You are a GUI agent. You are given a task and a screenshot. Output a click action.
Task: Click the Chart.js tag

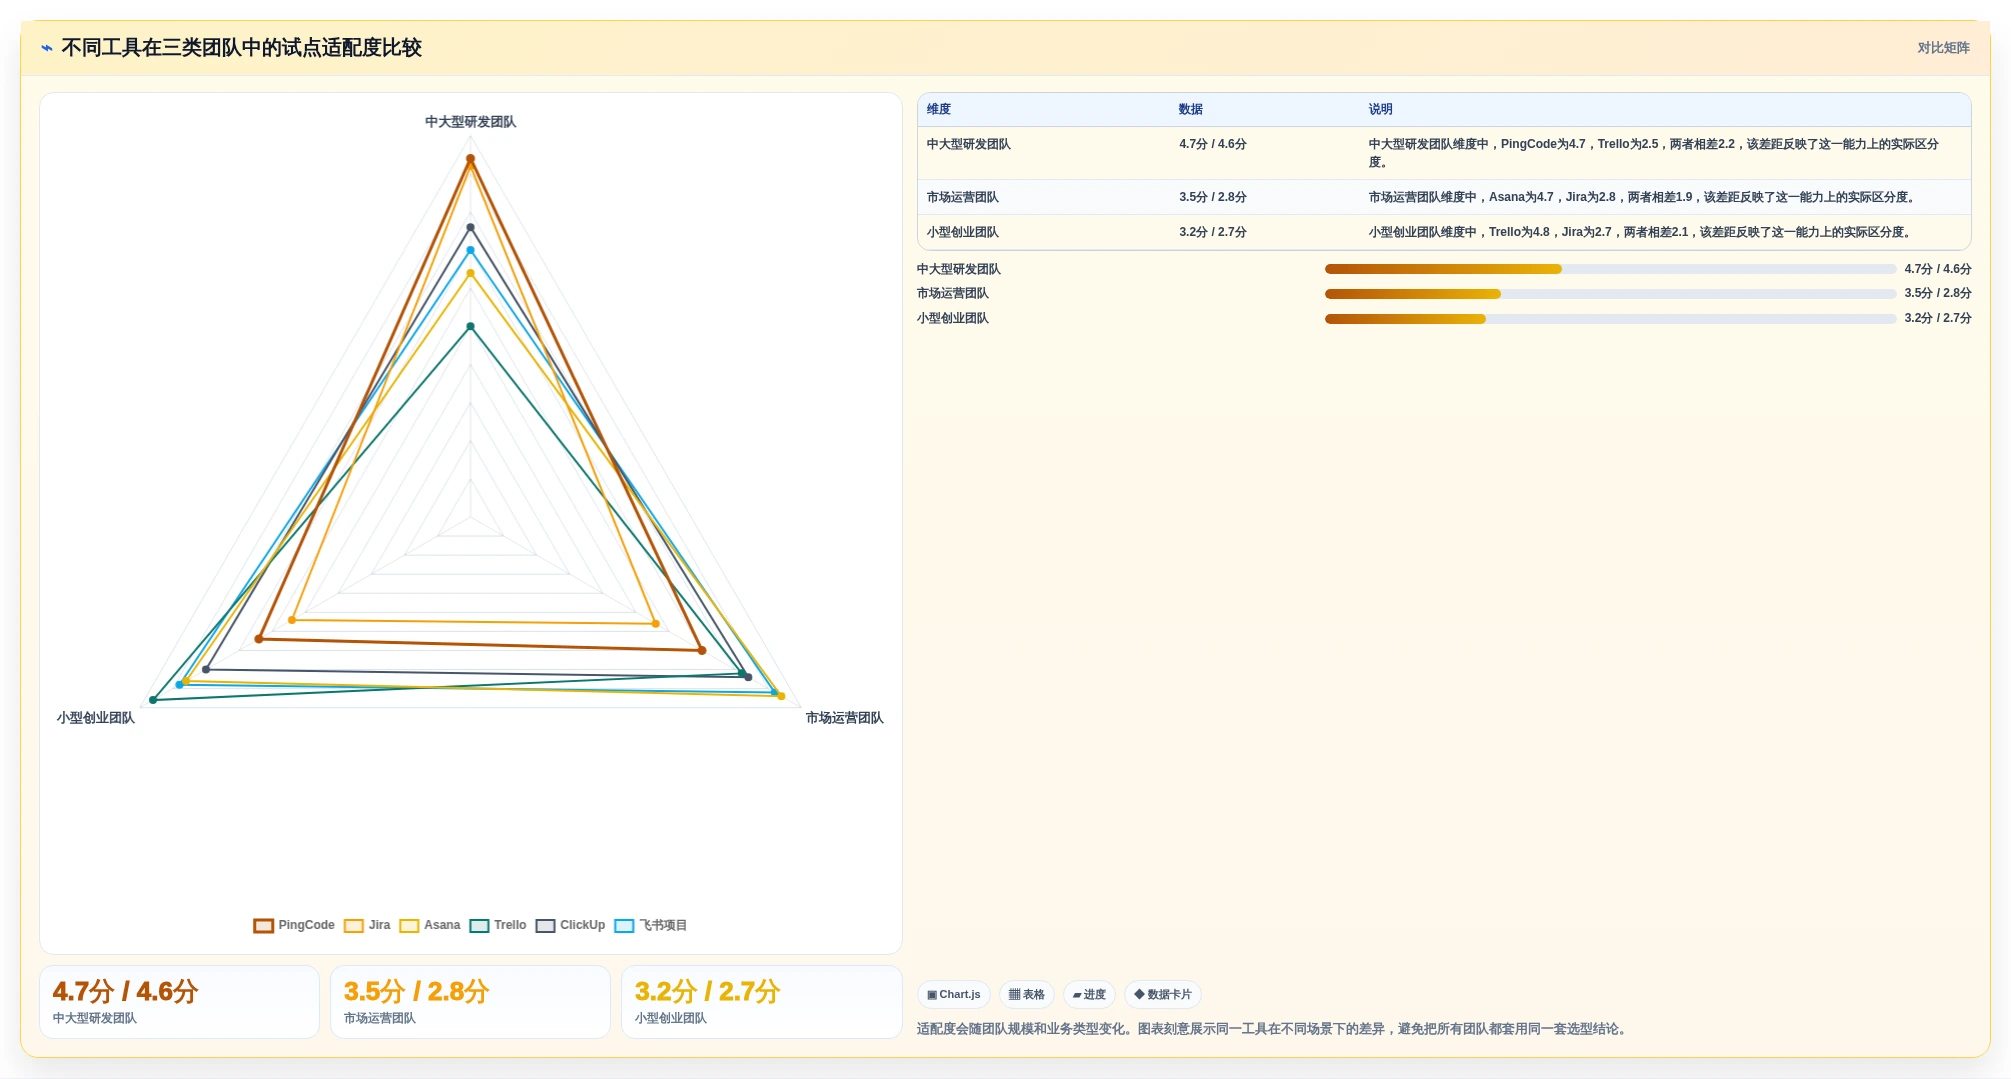coord(953,994)
